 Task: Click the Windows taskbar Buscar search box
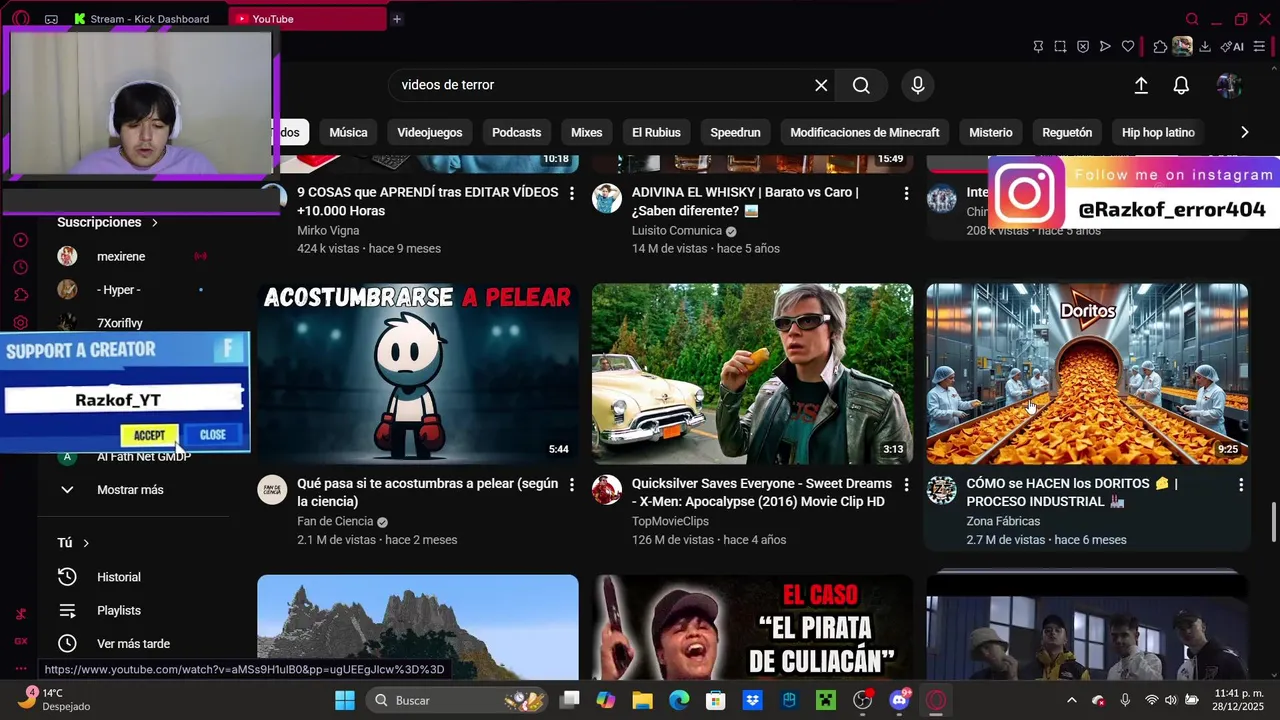tap(456, 700)
